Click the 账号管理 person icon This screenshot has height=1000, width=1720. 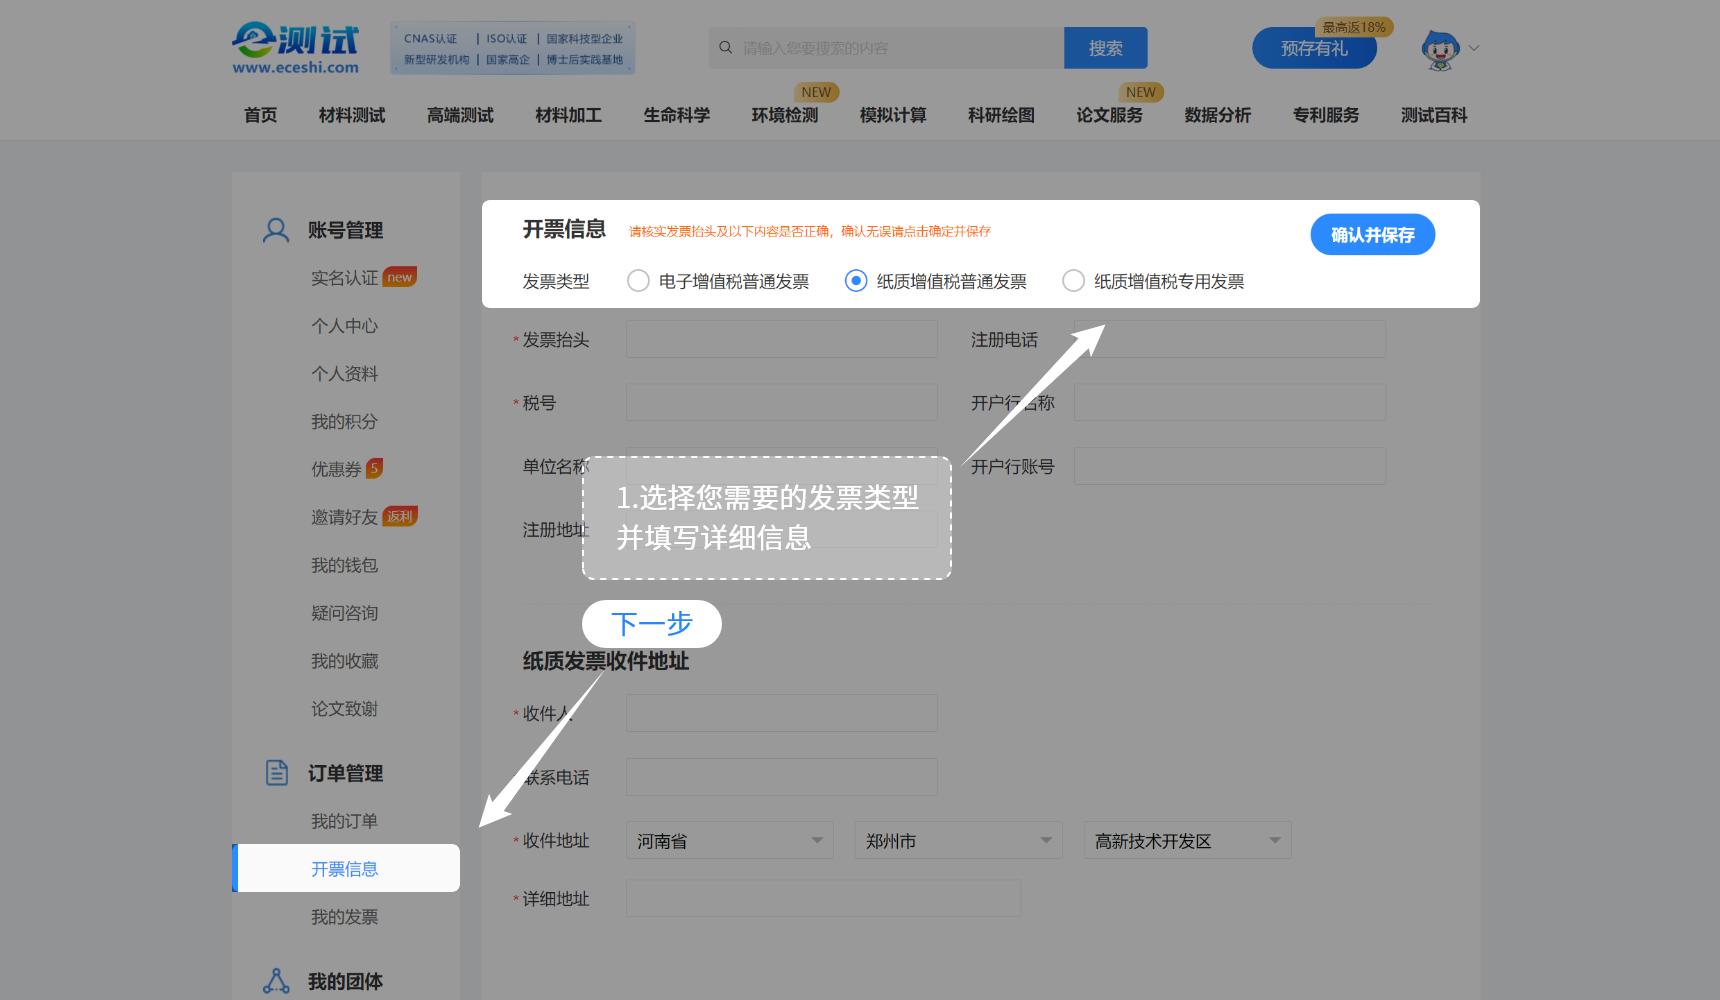click(275, 229)
